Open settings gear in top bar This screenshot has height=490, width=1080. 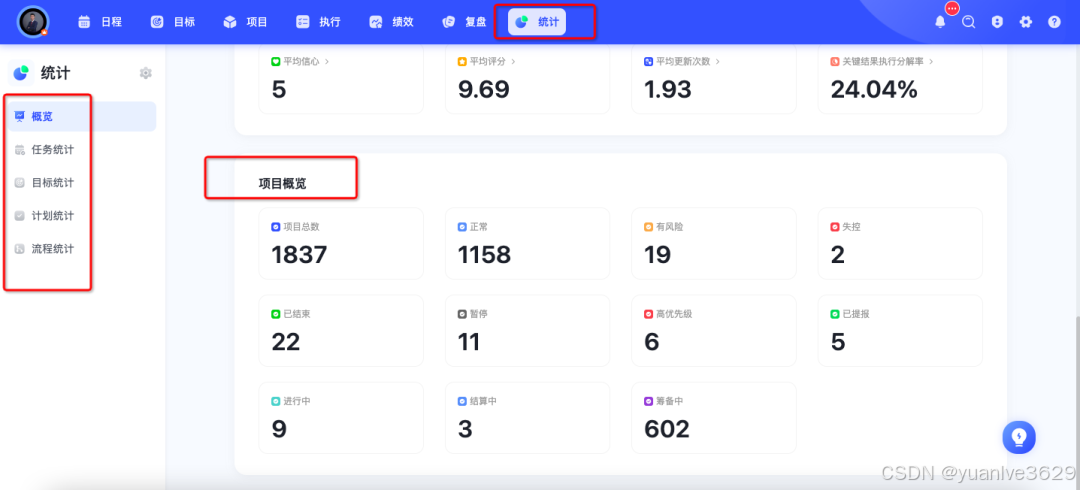(x=1026, y=22)
